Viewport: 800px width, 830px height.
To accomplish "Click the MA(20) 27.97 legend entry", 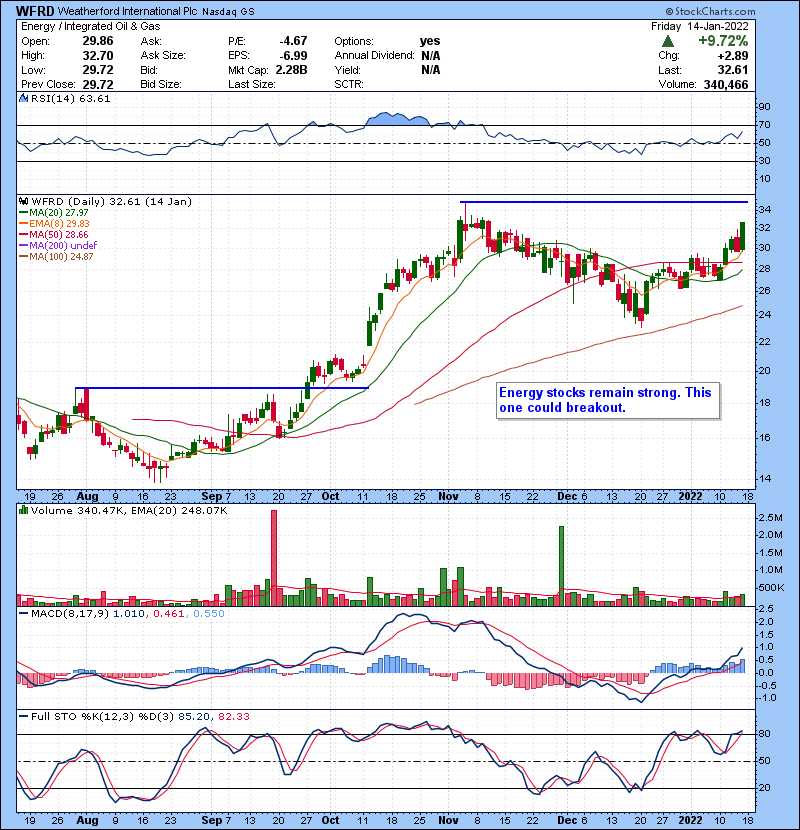I will [x=53, y=213].
